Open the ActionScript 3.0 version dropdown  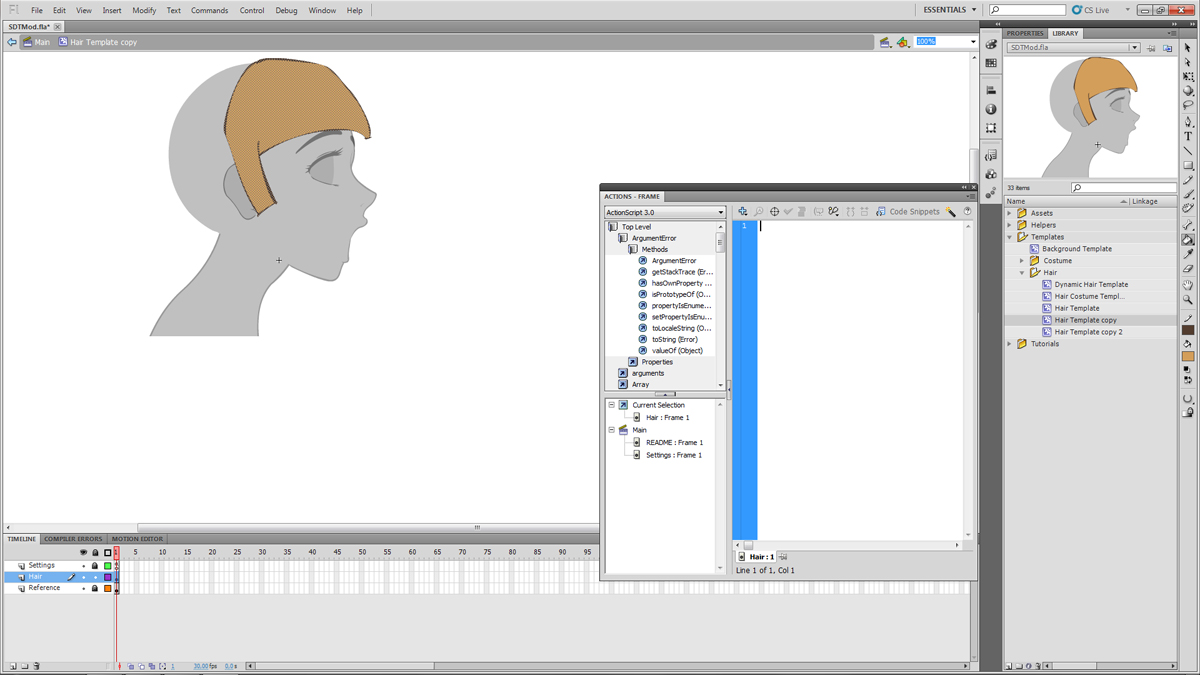[665, 212]
